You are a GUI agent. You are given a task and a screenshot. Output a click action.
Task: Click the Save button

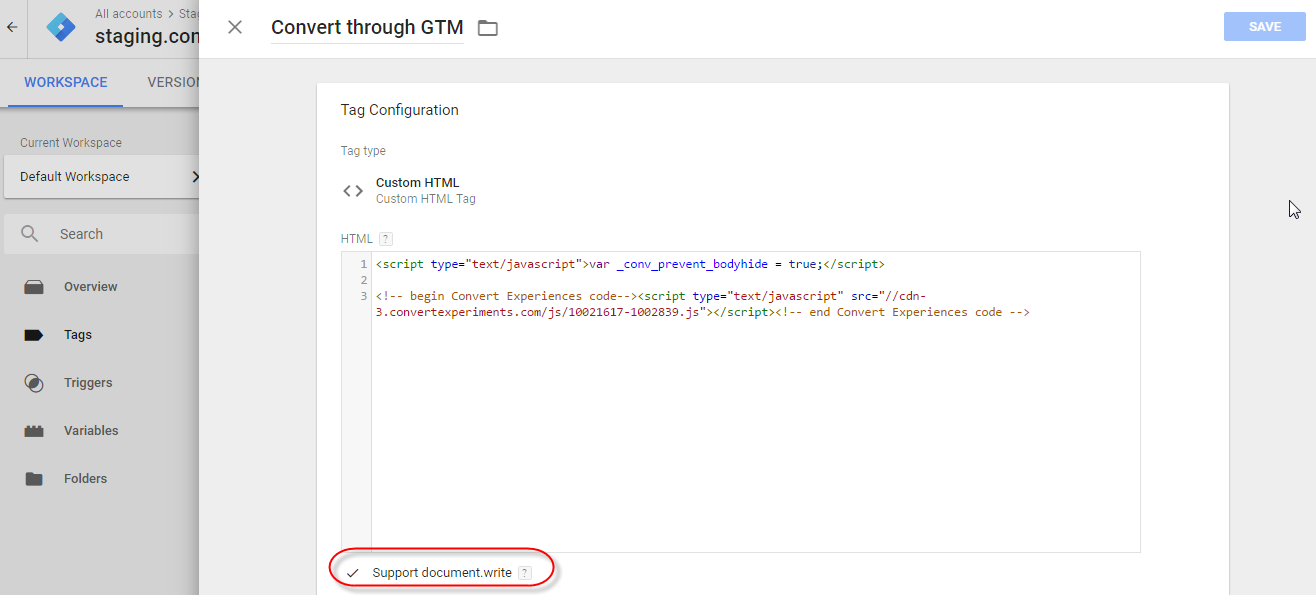[x=1265, y=27]
